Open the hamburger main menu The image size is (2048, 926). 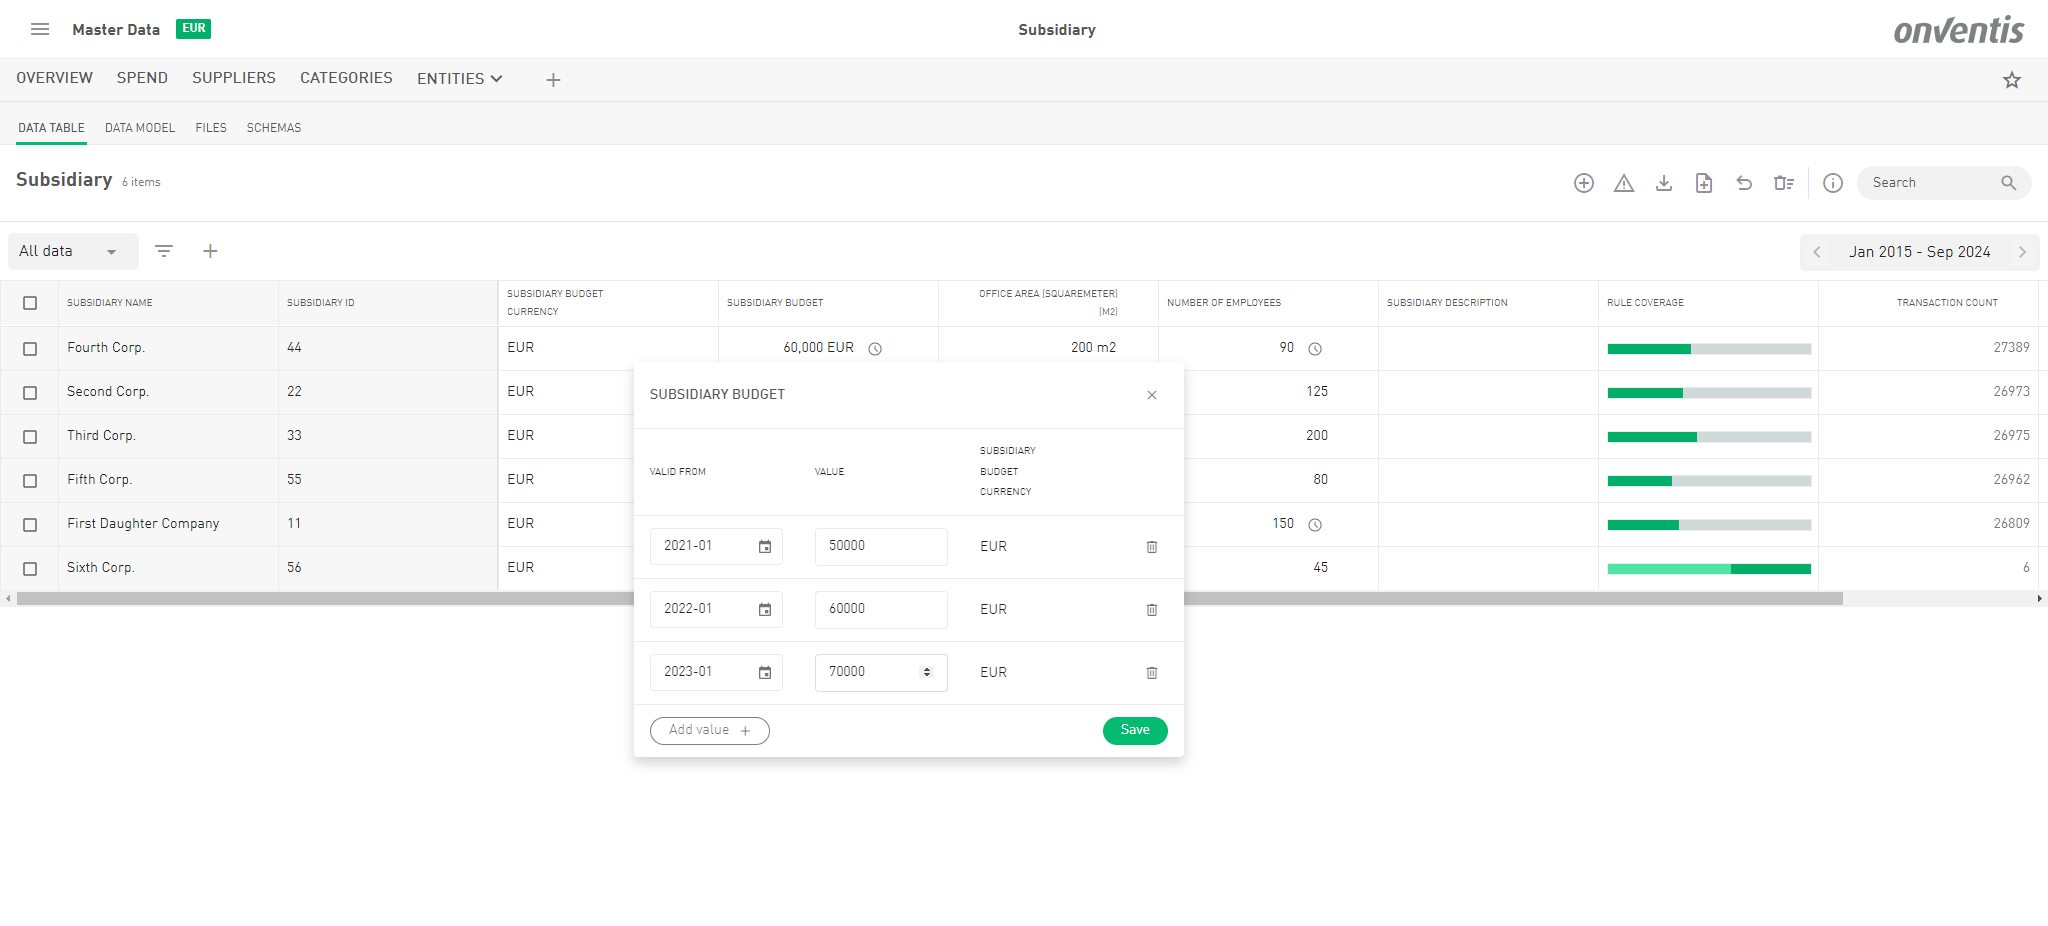(x=40, y=29)
